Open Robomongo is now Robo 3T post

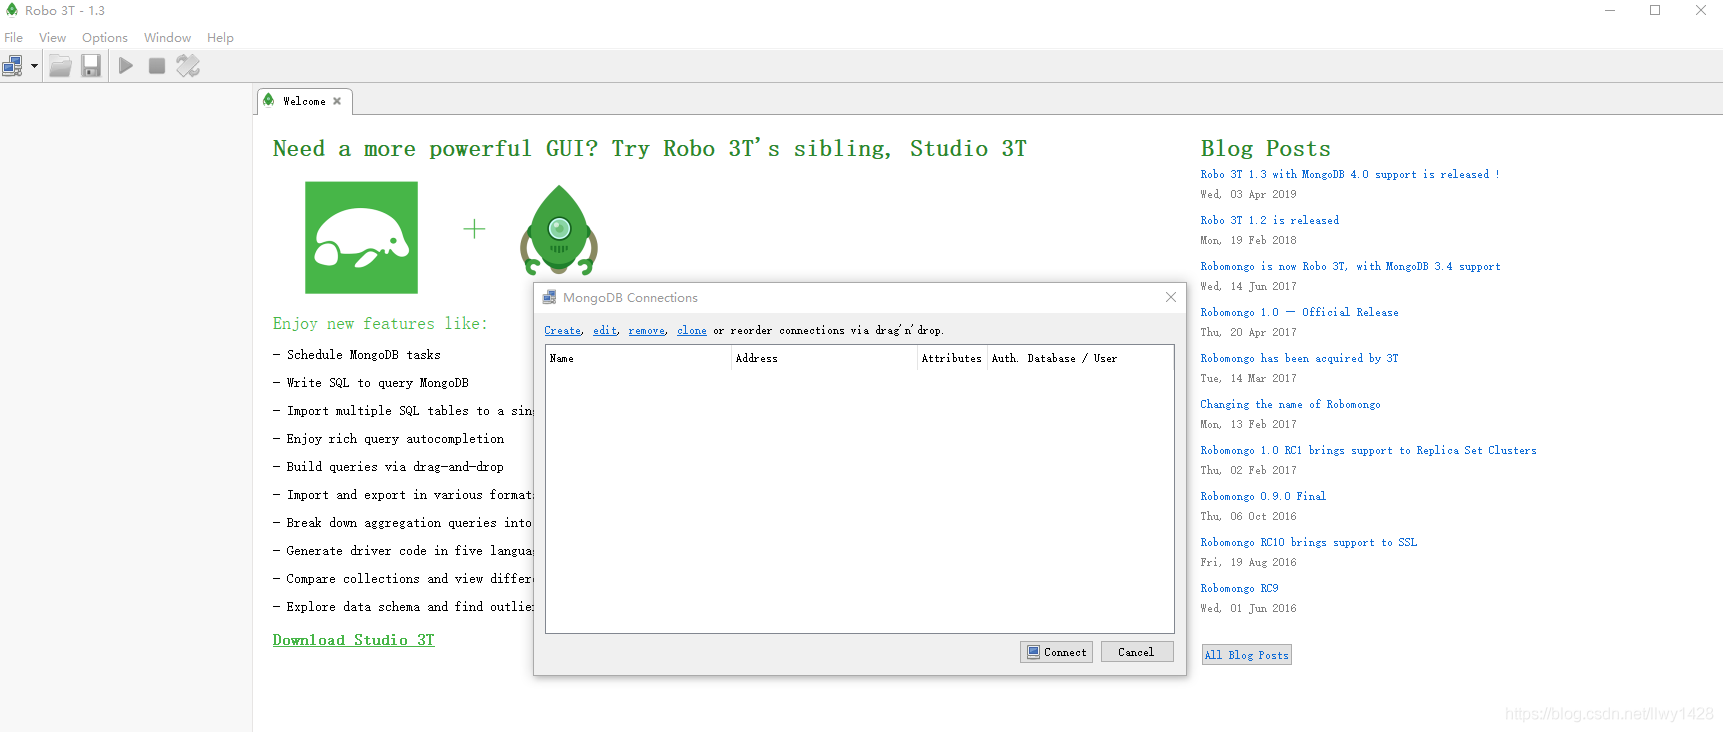tap(1350, 267)
